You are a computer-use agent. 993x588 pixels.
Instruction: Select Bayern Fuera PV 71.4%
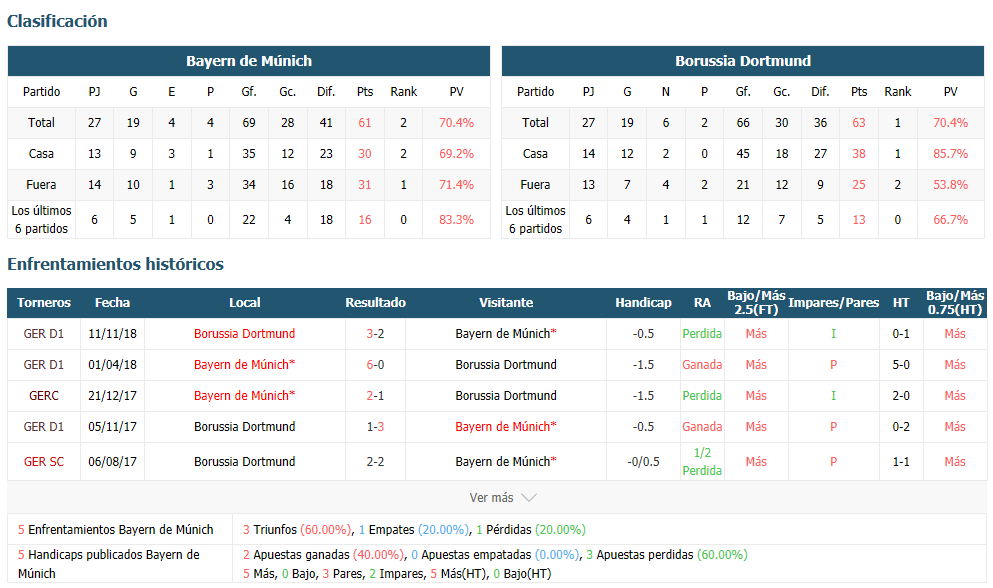tap(456, 185)
